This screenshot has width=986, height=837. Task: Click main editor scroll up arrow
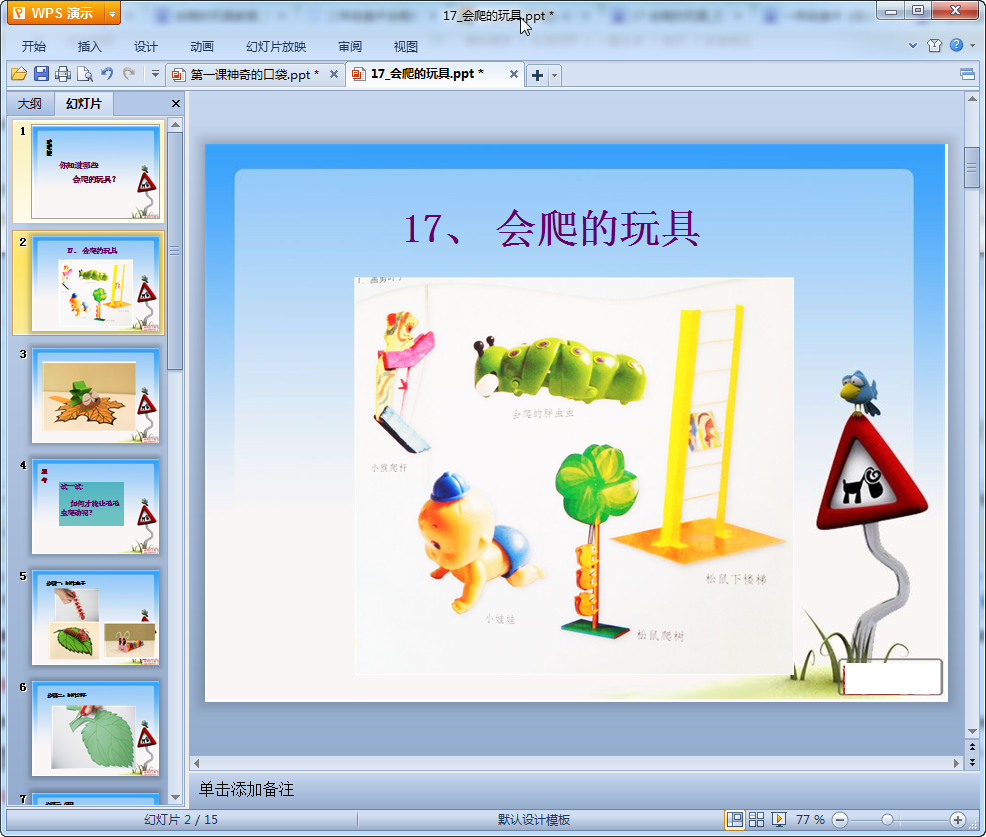(x=972, y=99)
